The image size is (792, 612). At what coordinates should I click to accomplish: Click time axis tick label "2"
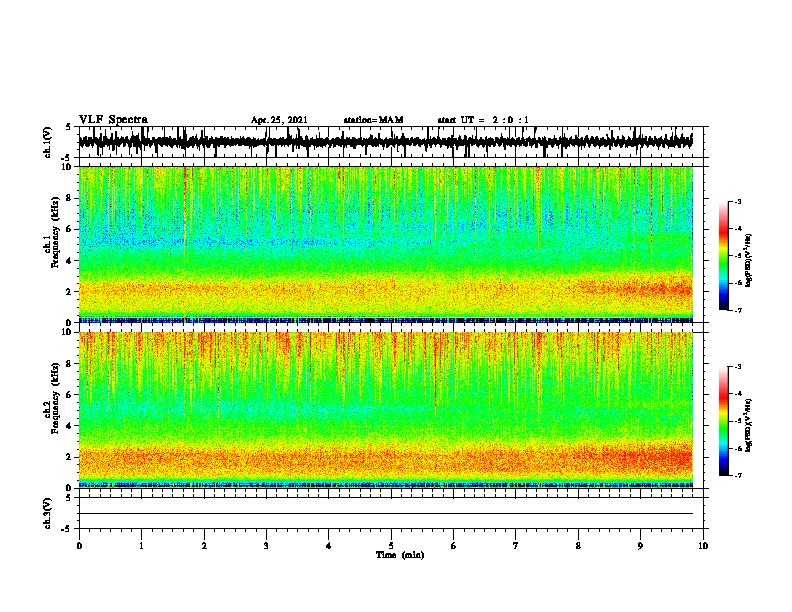coord(204,546)
